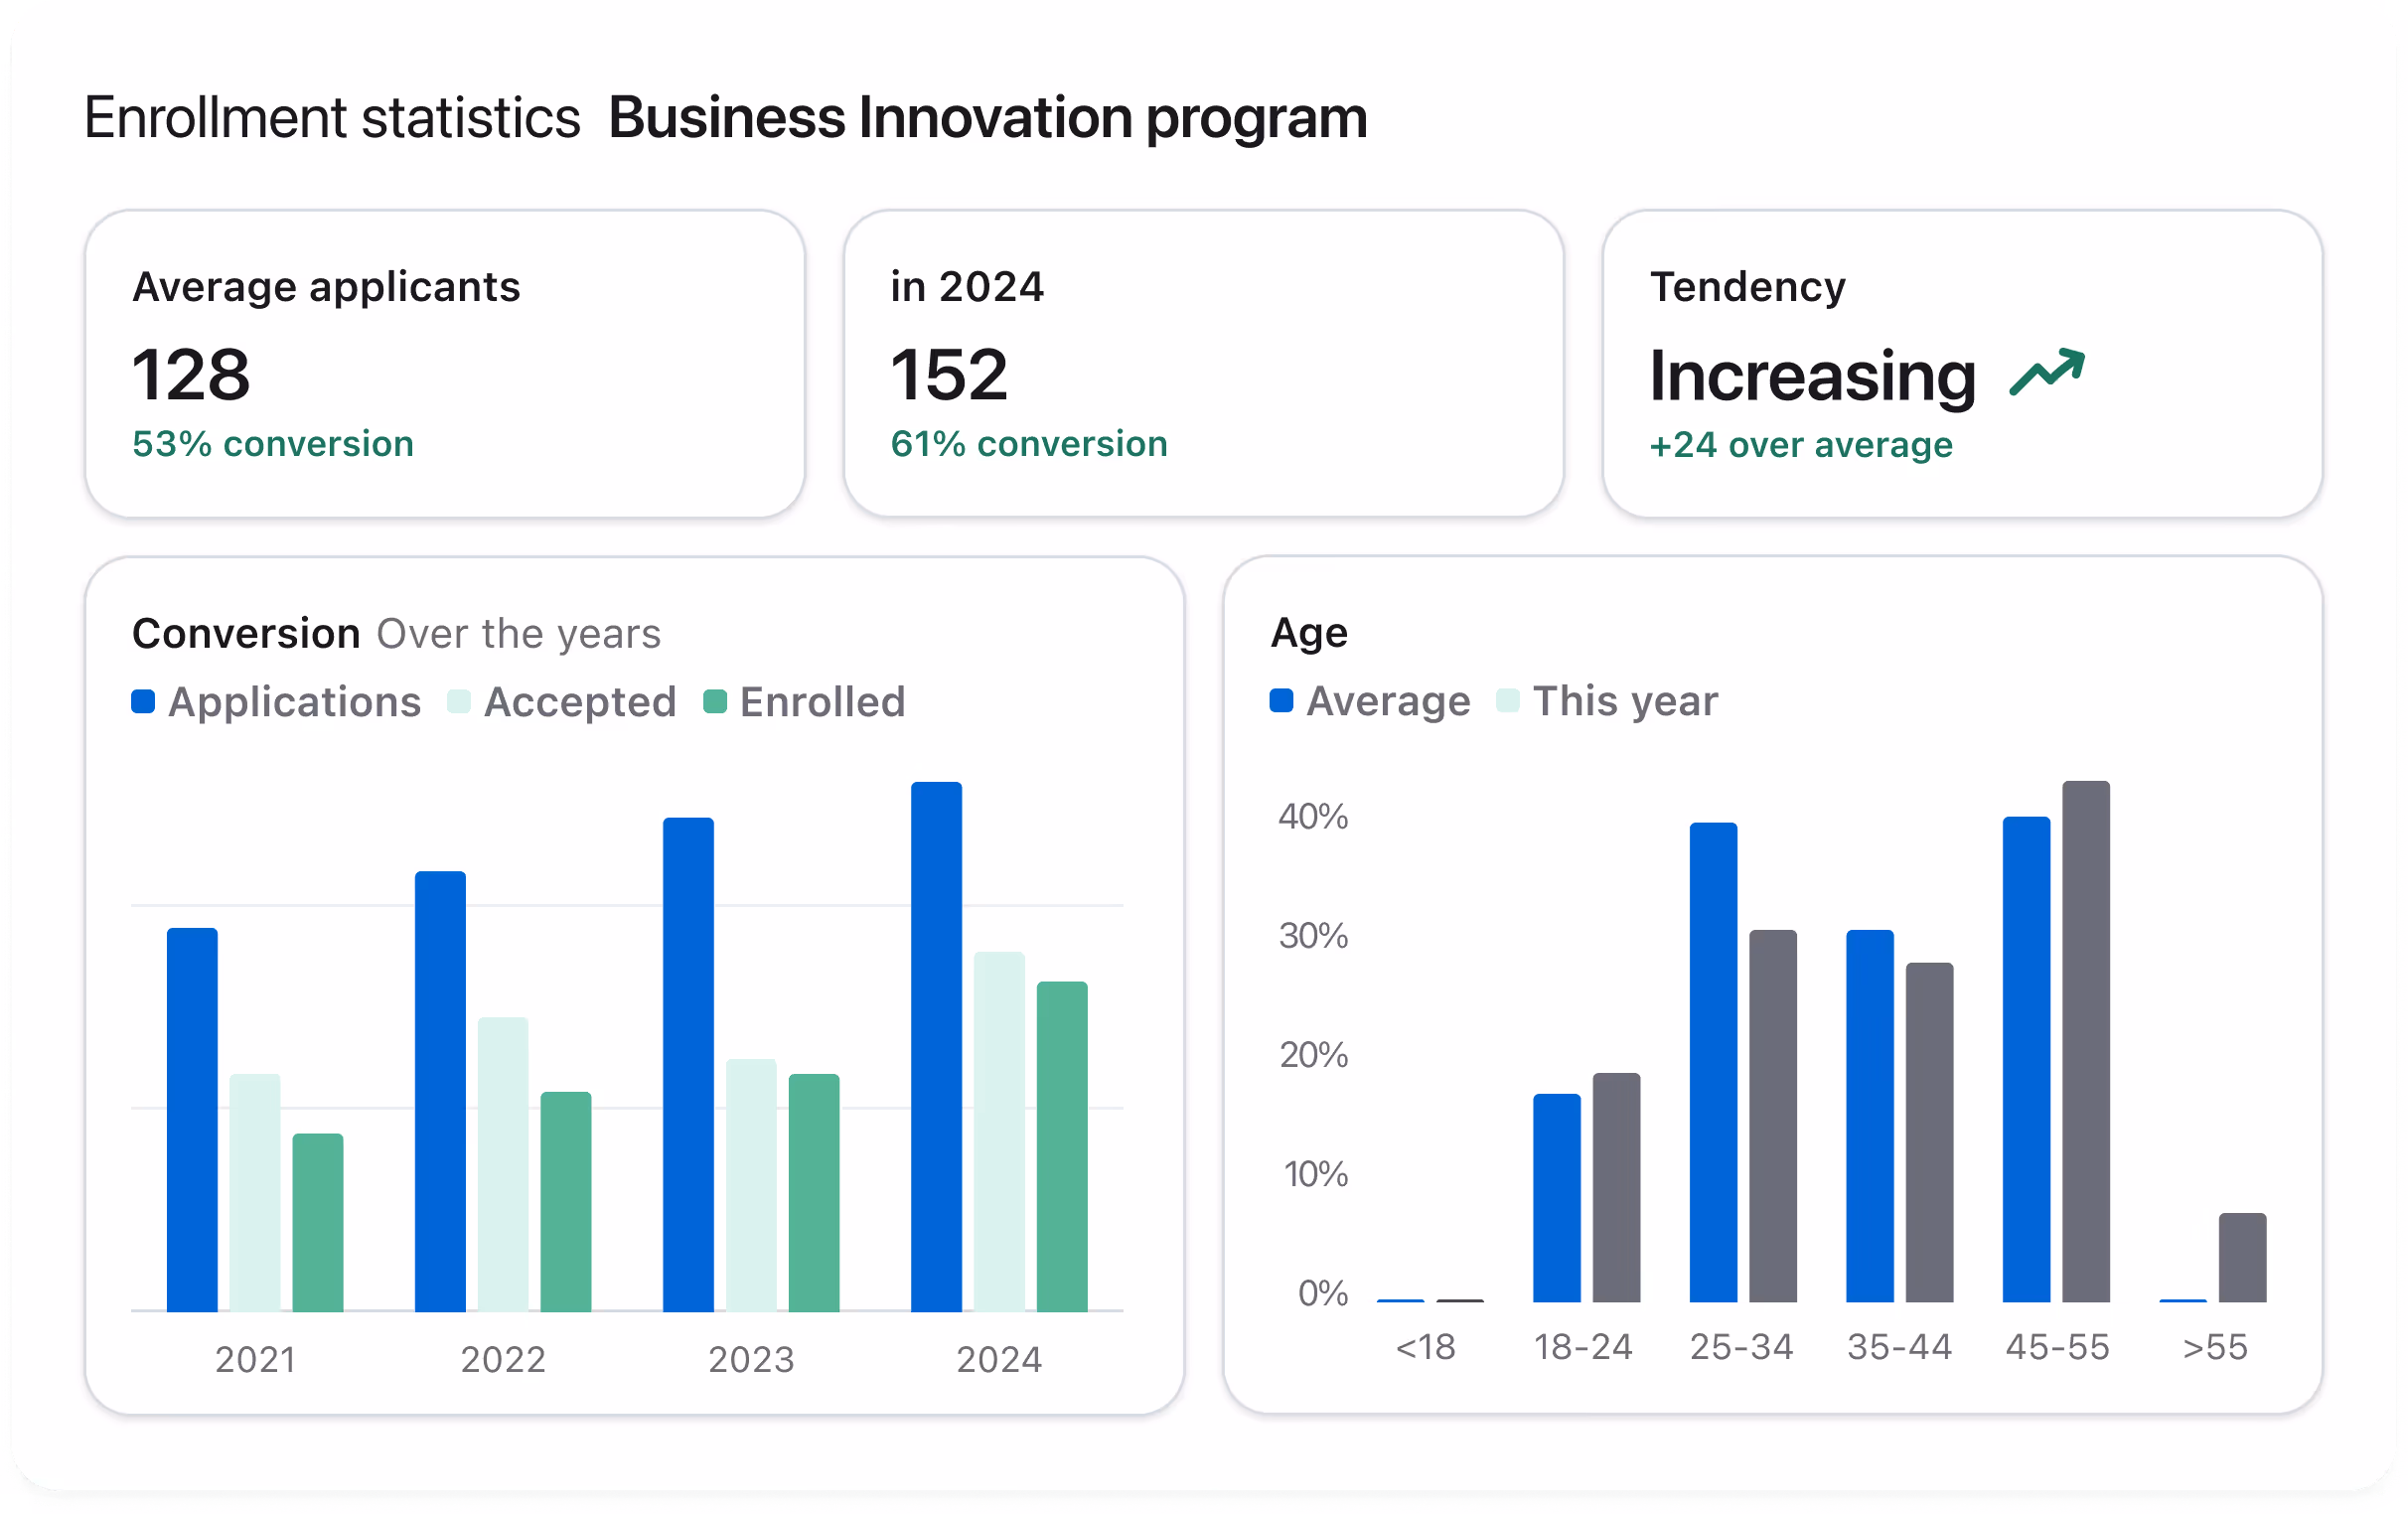
Task: Click the 18-24 age group label
Action: (1583, 1347)
